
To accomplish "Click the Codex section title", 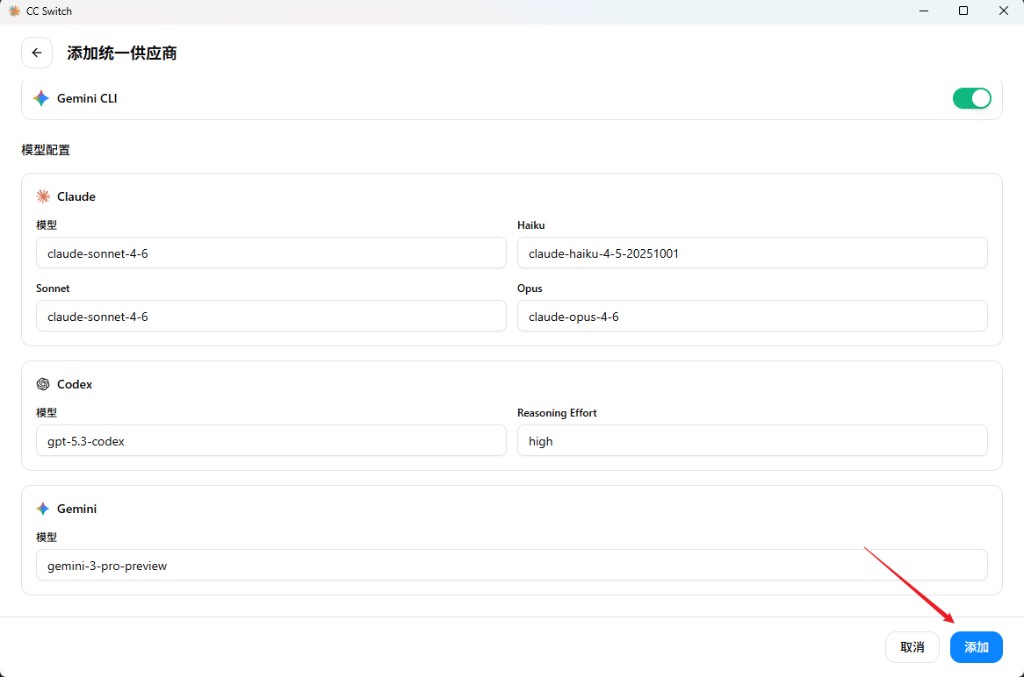I will click(74, 384).
